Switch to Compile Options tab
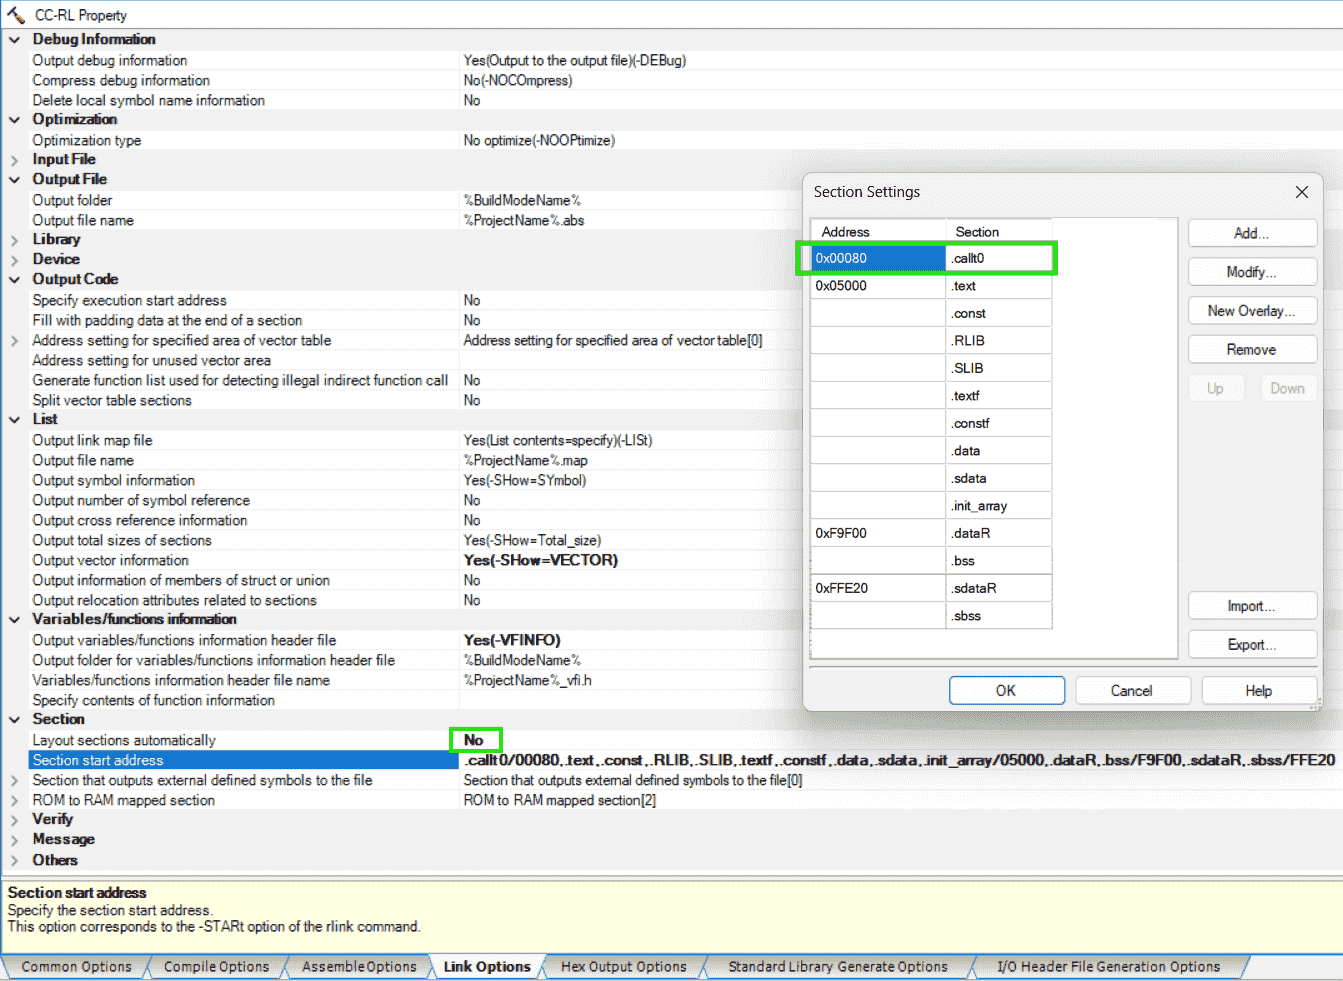Viewport: 1343px width, 981px height. pyautogui.click(x=216, y=967)
